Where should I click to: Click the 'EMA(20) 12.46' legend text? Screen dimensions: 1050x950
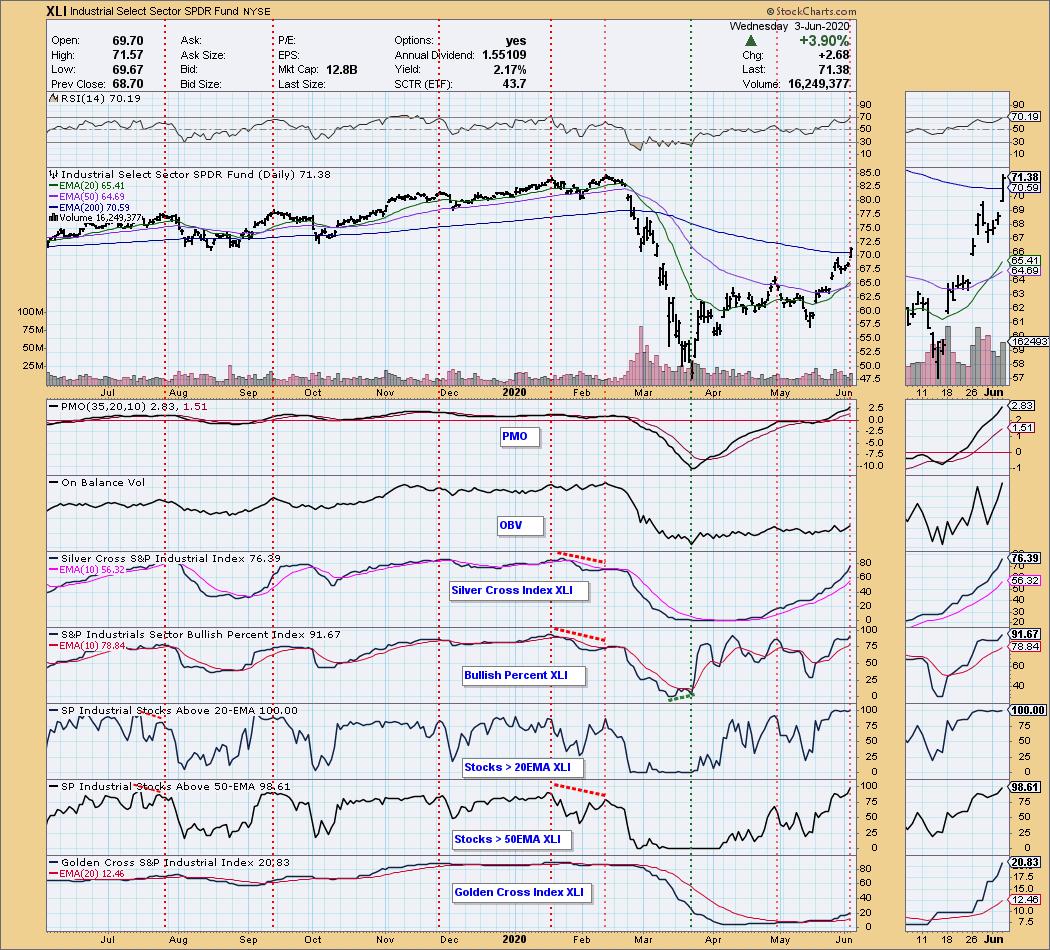92,874
